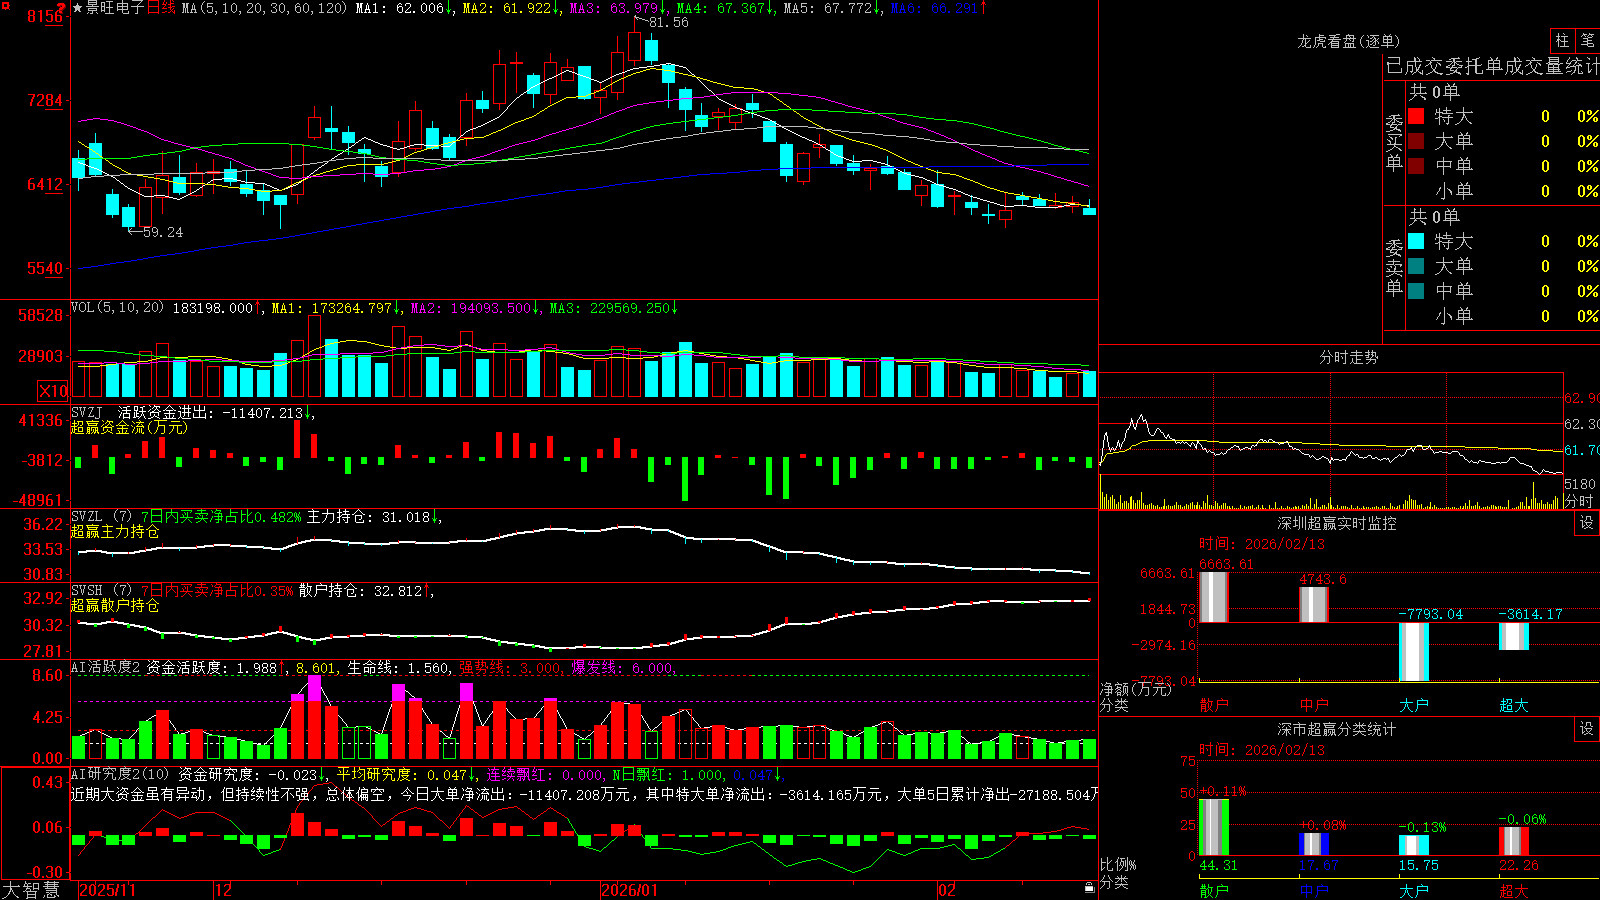Click the 龙虎看盘(逐单) panel title
Image resolution: width=1600 pixels, height=900 pixels.
(1348, 41)
